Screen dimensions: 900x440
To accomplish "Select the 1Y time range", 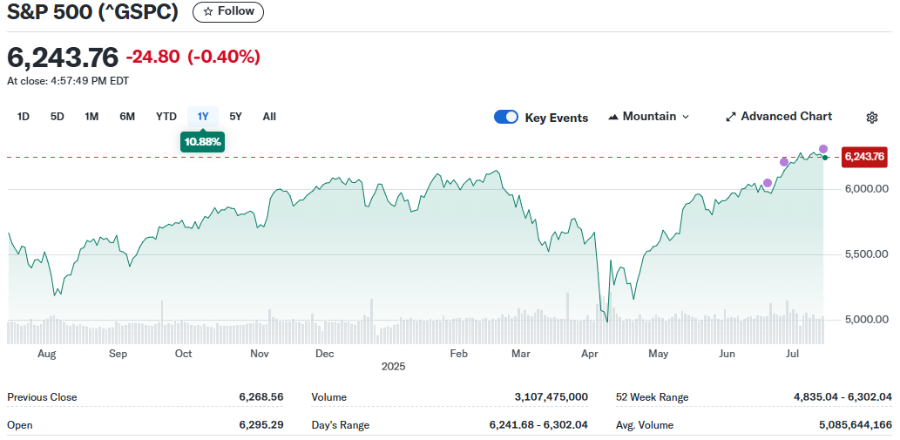I will pyautogui.click(x=203, y=116).
